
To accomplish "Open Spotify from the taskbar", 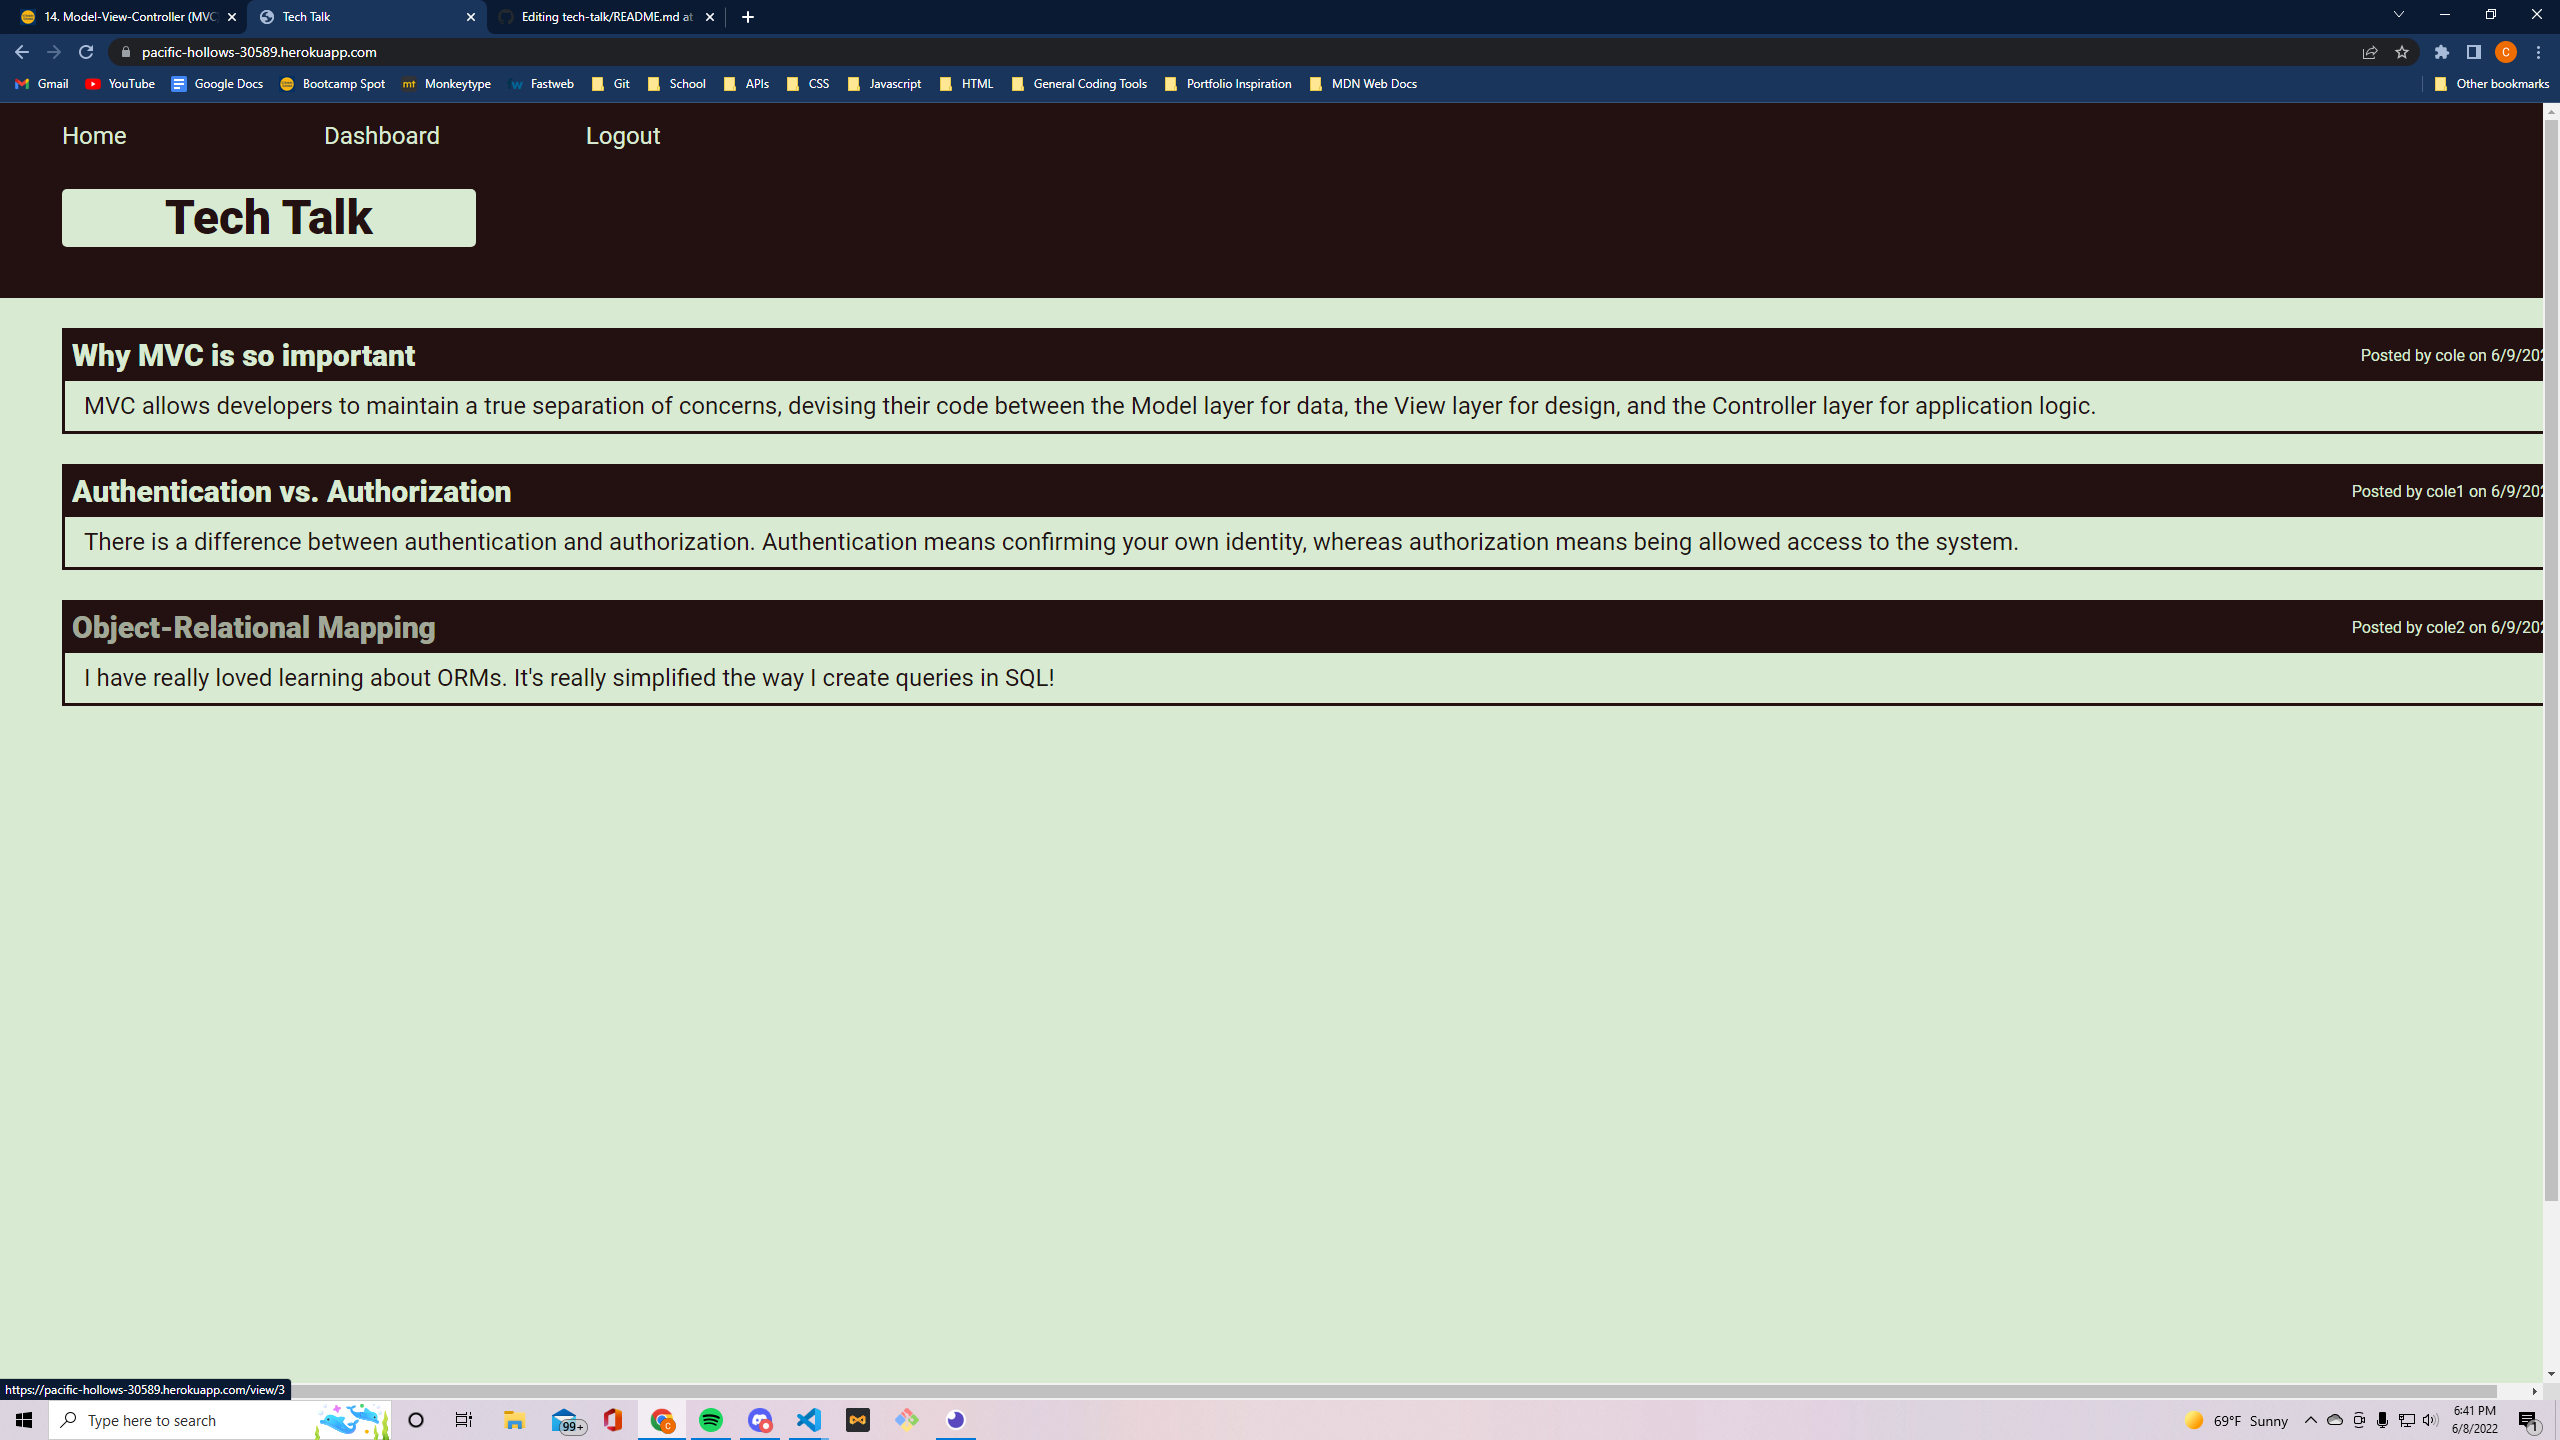I will (711, 1420).
